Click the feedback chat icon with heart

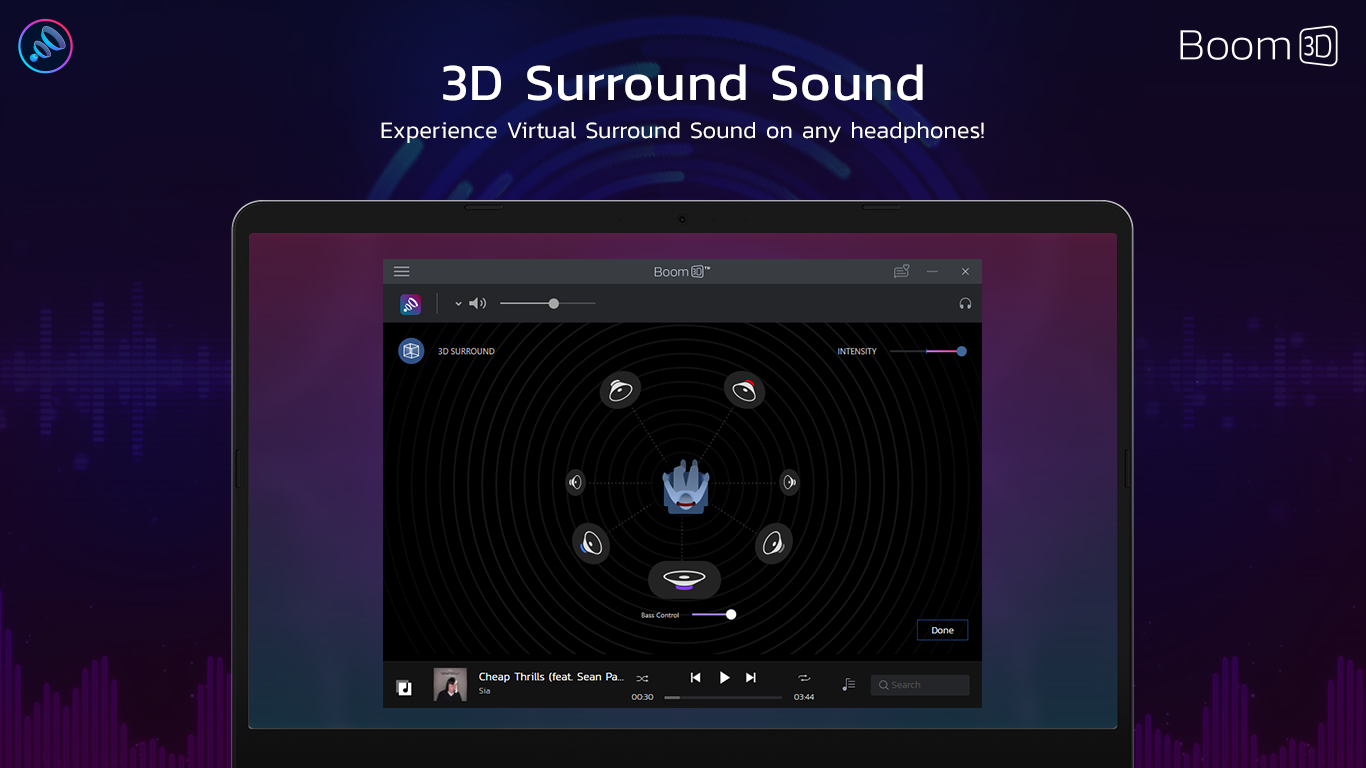click(x=901, y=271)
